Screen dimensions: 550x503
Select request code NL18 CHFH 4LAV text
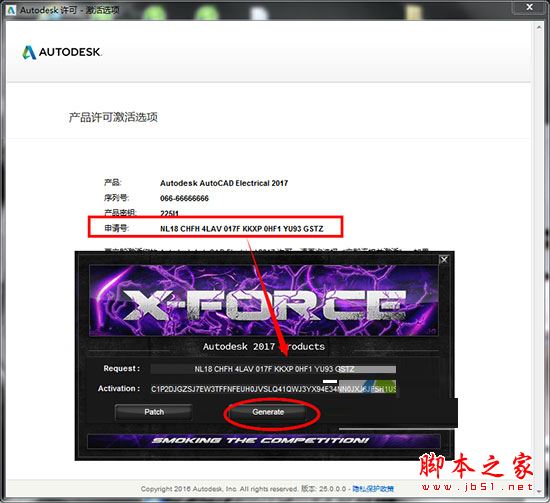241,229
